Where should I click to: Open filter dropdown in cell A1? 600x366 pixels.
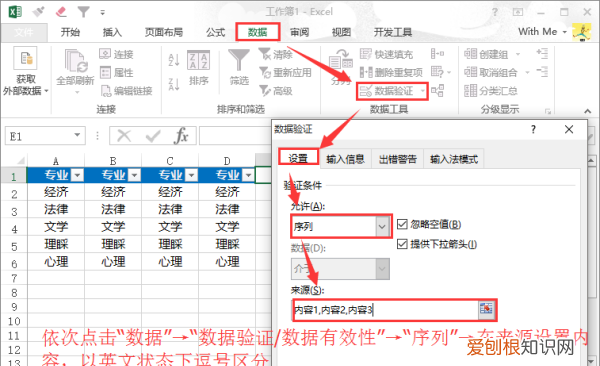point(78,175)
